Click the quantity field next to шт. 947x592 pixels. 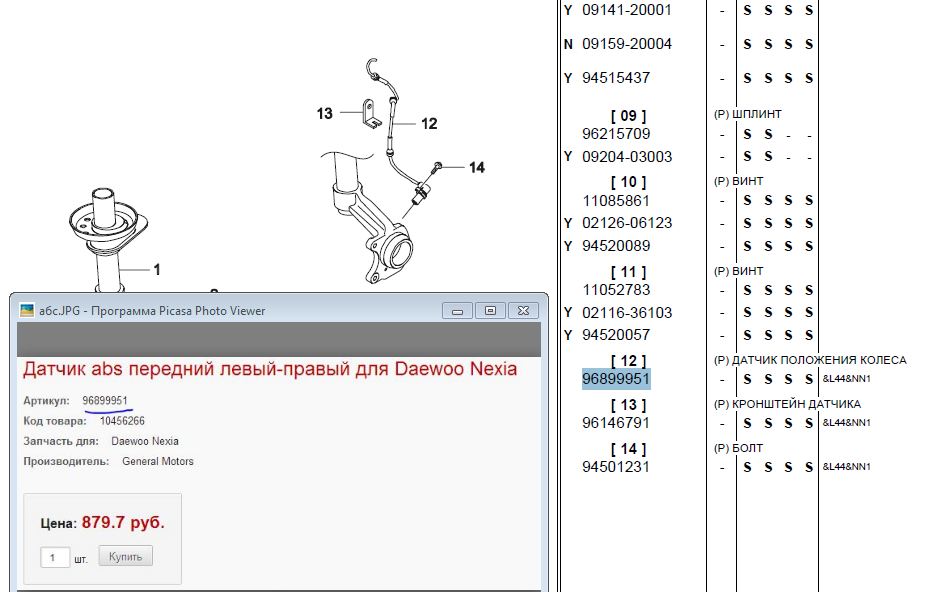point(54,557)
